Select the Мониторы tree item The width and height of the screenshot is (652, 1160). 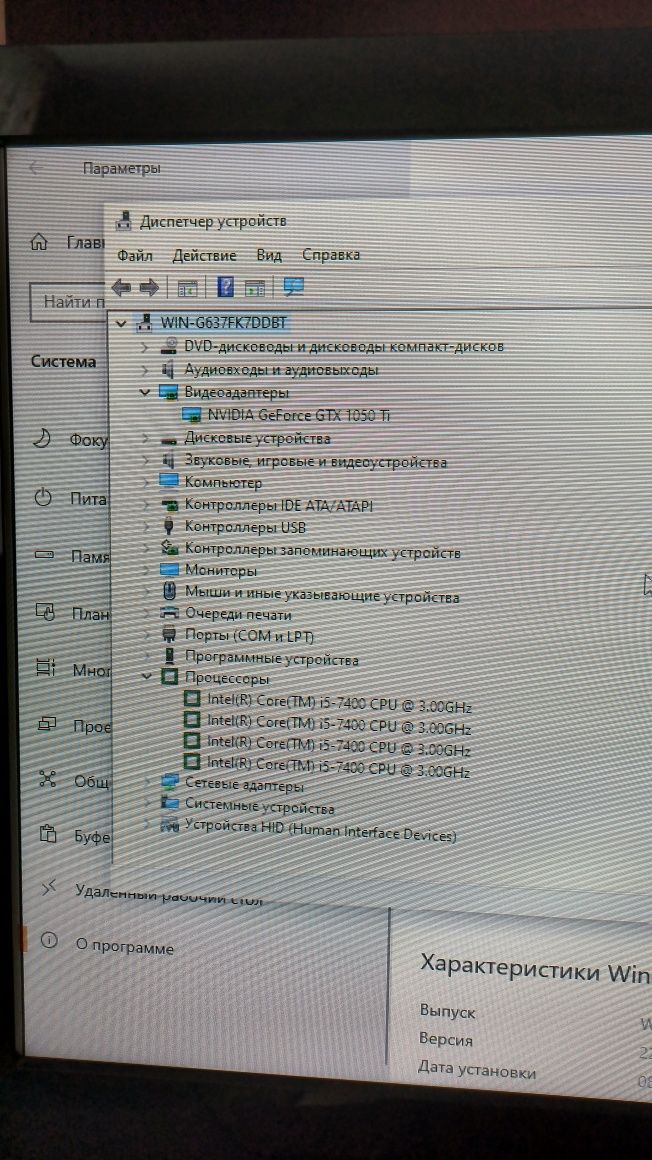pyautogui.click(x=221, y=571)
